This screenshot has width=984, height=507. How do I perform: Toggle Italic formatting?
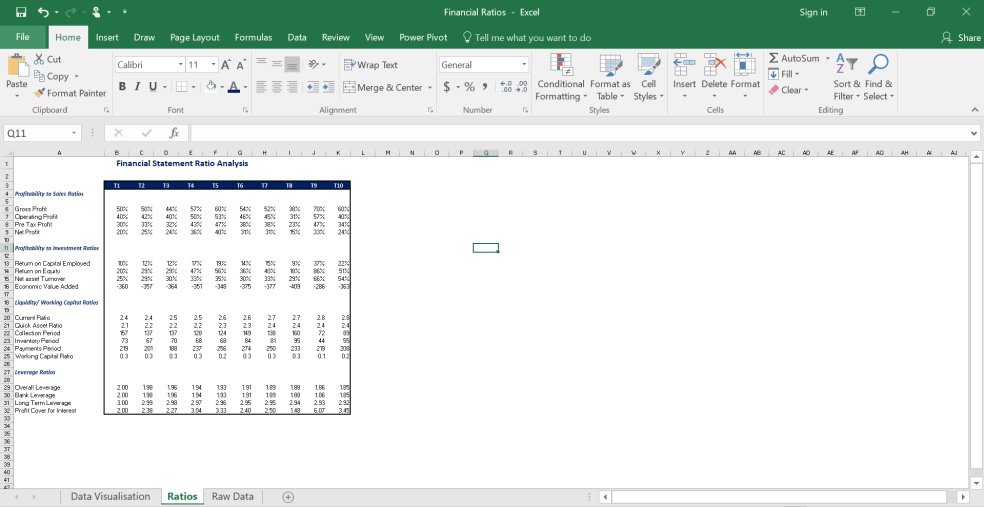[137, 87]
